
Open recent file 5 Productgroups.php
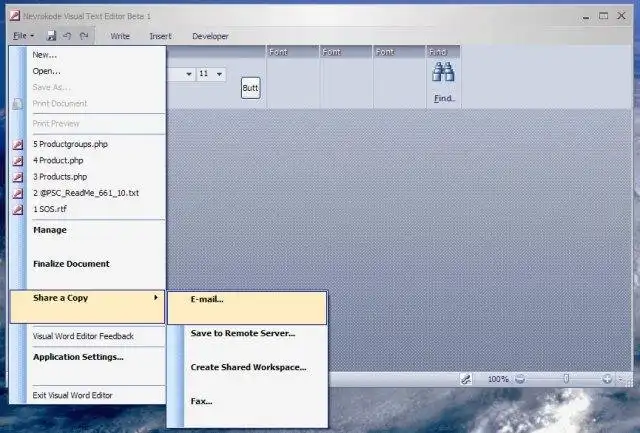(96, 144)
